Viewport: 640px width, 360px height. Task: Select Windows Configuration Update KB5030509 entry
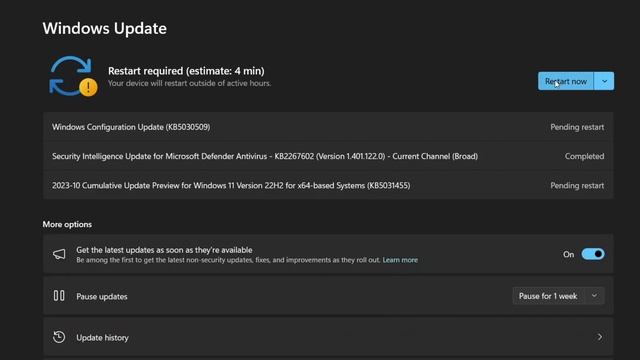click(x=328, y=127)
